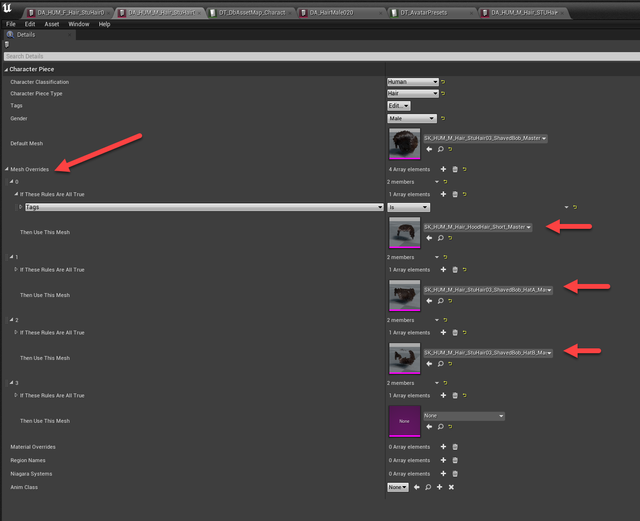640x521 pixels.
Task: Clear element 0 rules array with trash icon
Action: click(455, 194)
